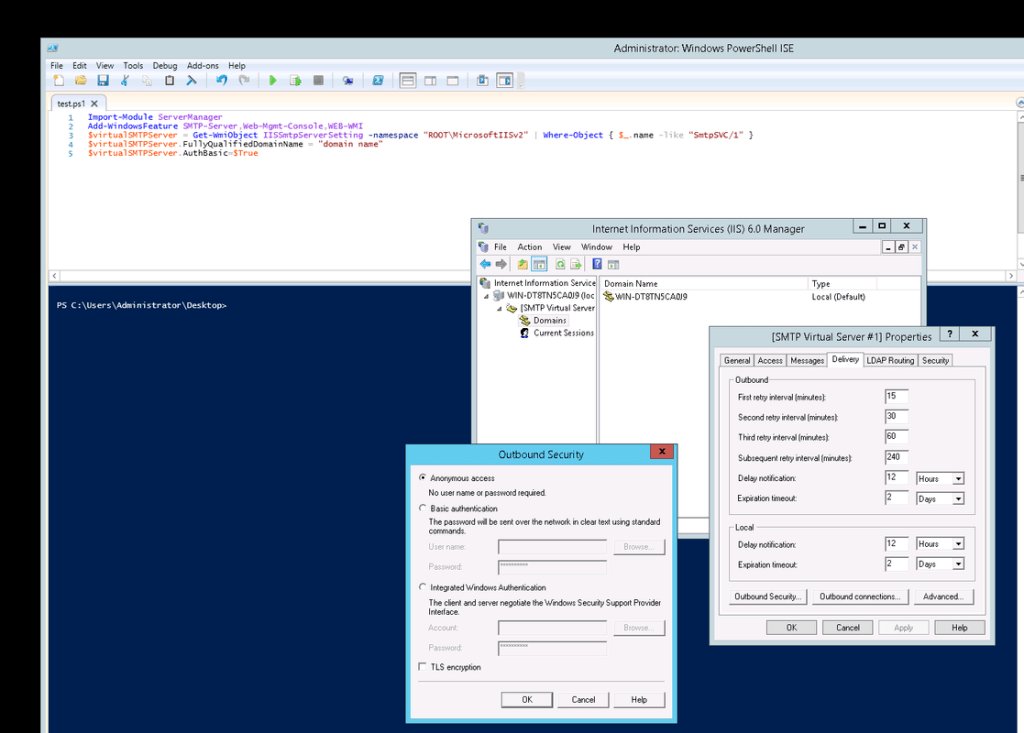This screenshot has width=1024, height=733.
Task: Click Stop operation square icon
Action: pos(318,80)
